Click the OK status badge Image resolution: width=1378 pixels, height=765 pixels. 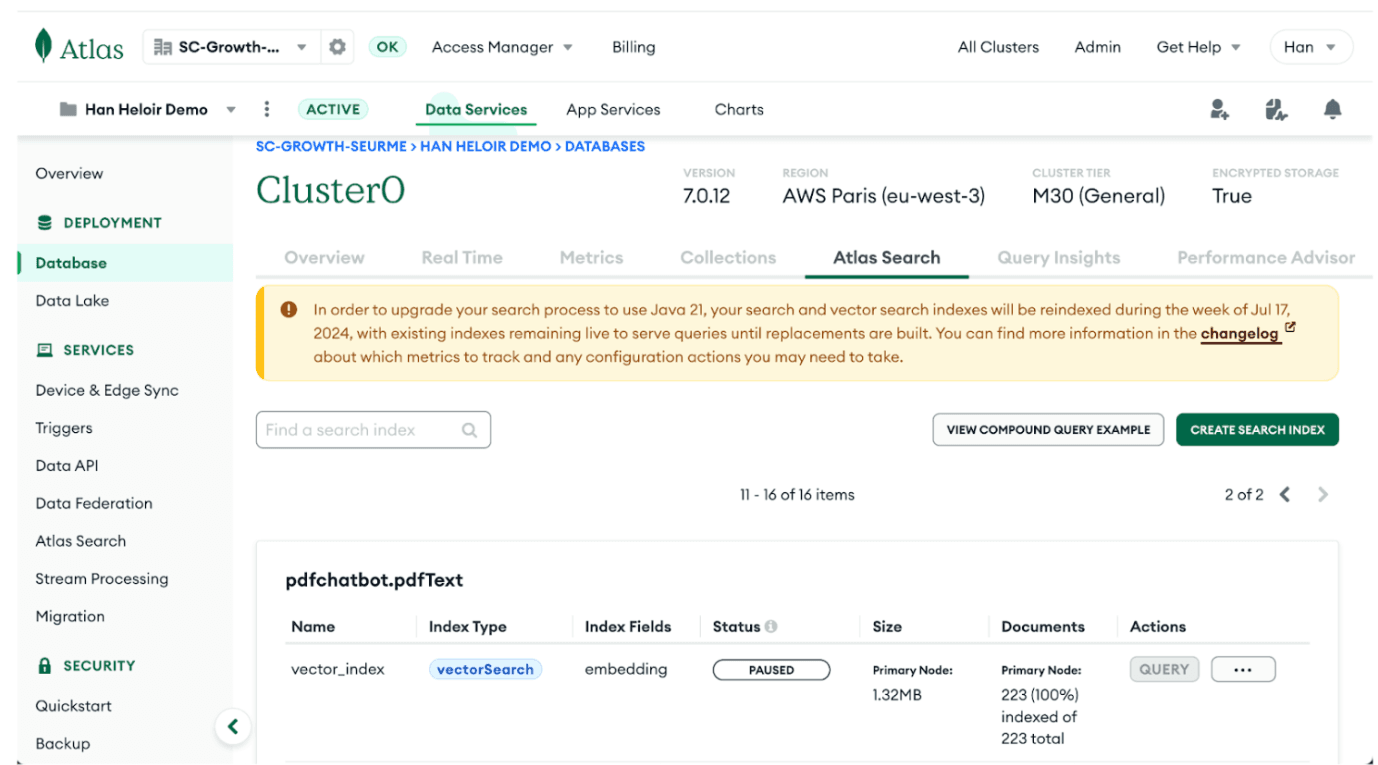387,47
